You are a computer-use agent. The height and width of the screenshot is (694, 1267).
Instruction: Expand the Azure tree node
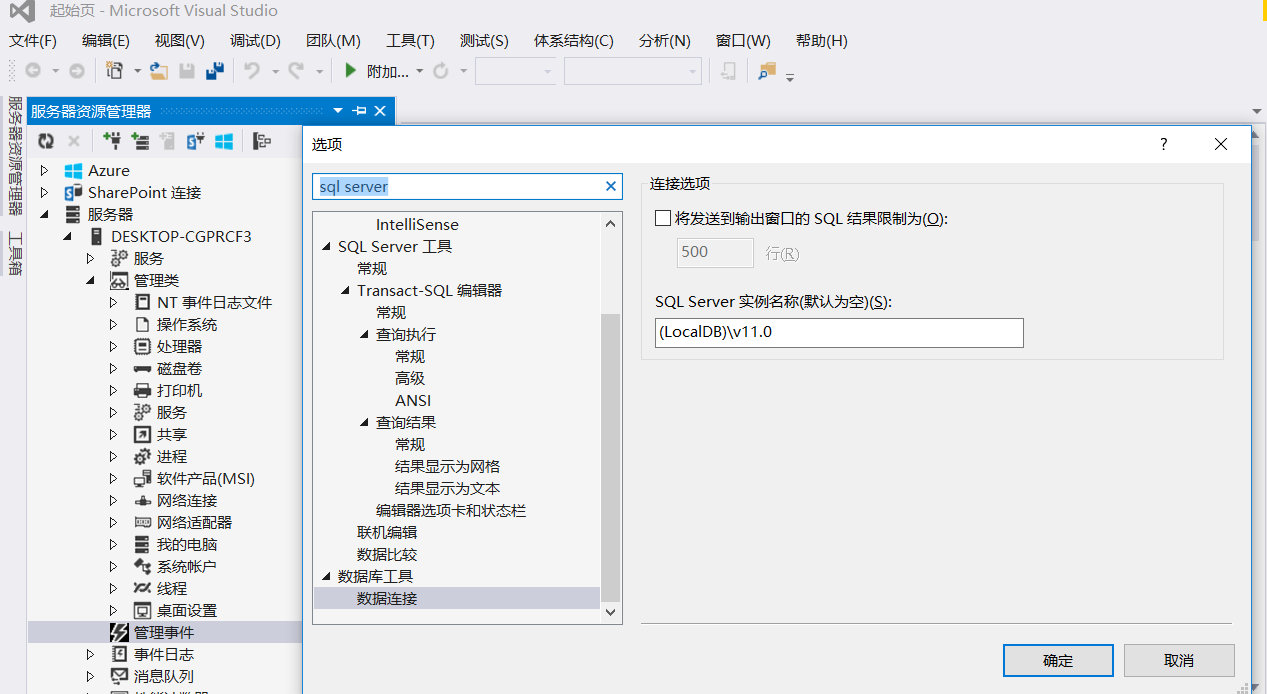point(44,171)
